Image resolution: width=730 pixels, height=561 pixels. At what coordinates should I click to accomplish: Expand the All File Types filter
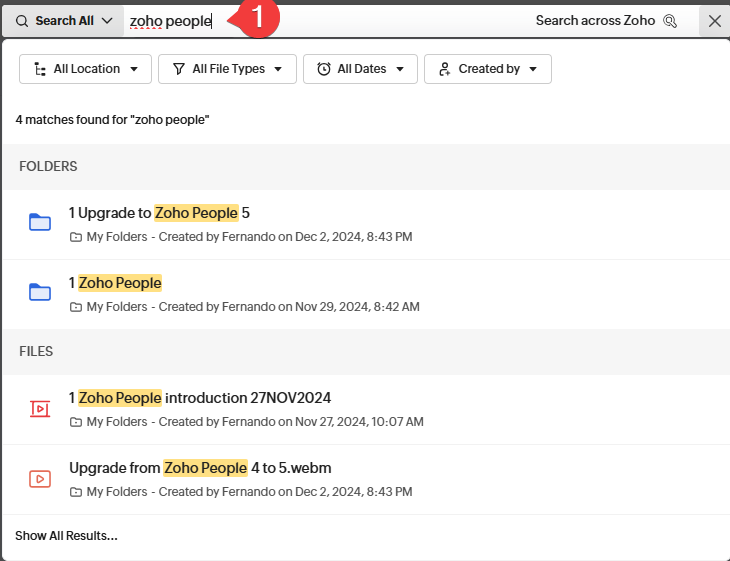227,69
